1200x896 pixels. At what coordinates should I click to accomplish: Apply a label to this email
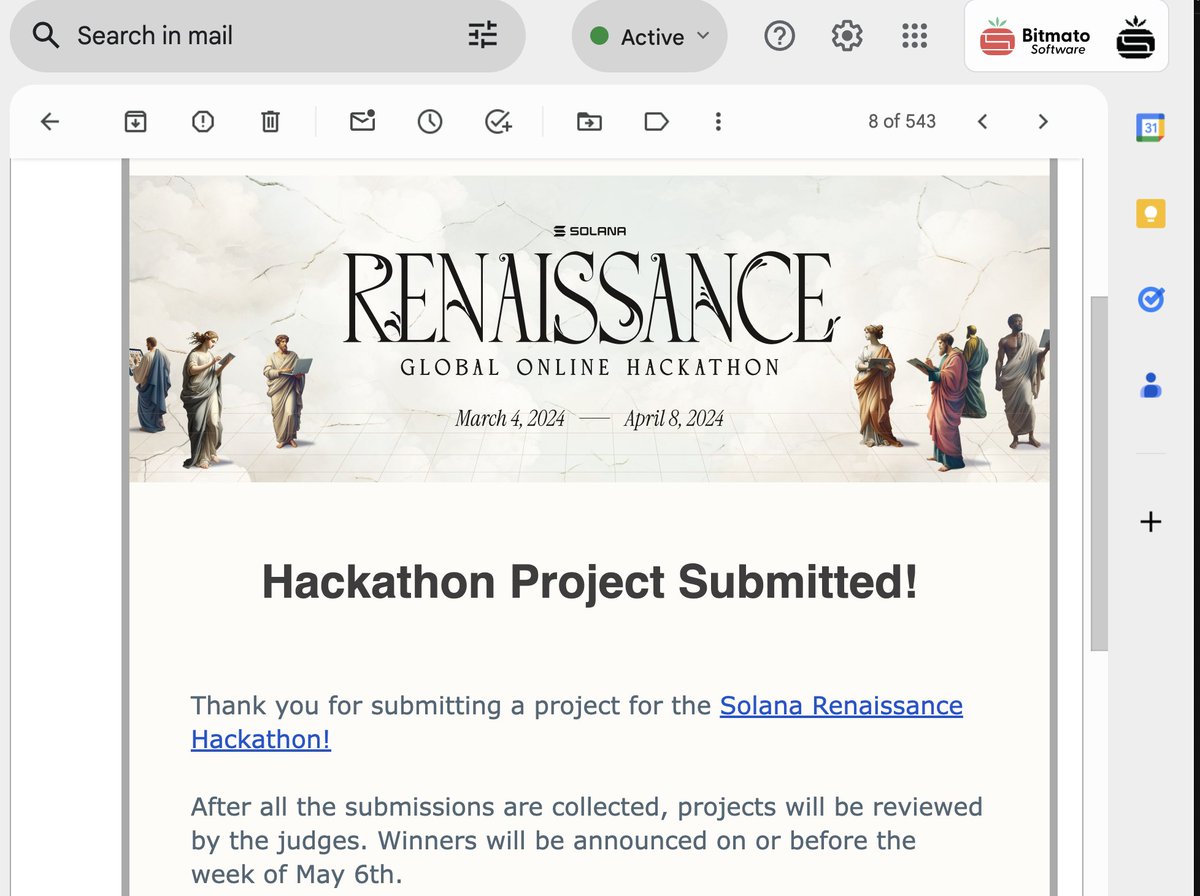(656, 121)
